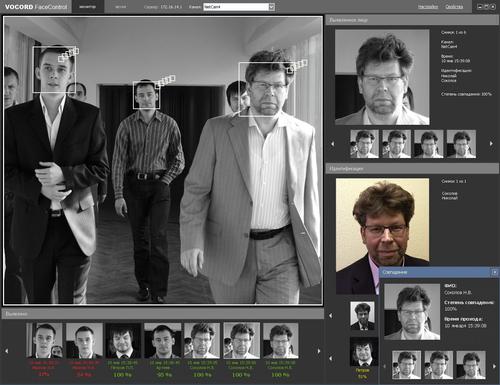
Task: Advance thumbnails in the Совпадение popup
Action: tap(494, 366)
